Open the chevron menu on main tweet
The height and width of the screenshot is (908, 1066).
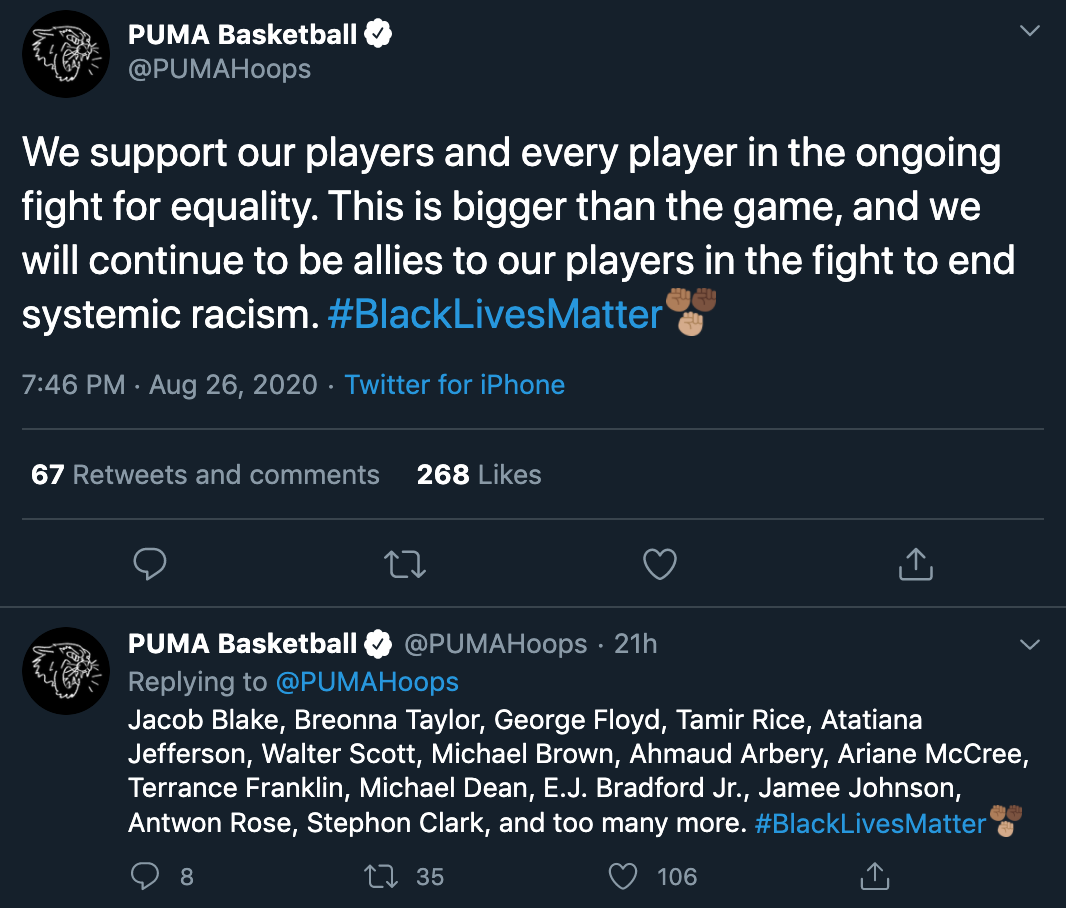point(1030,31)
